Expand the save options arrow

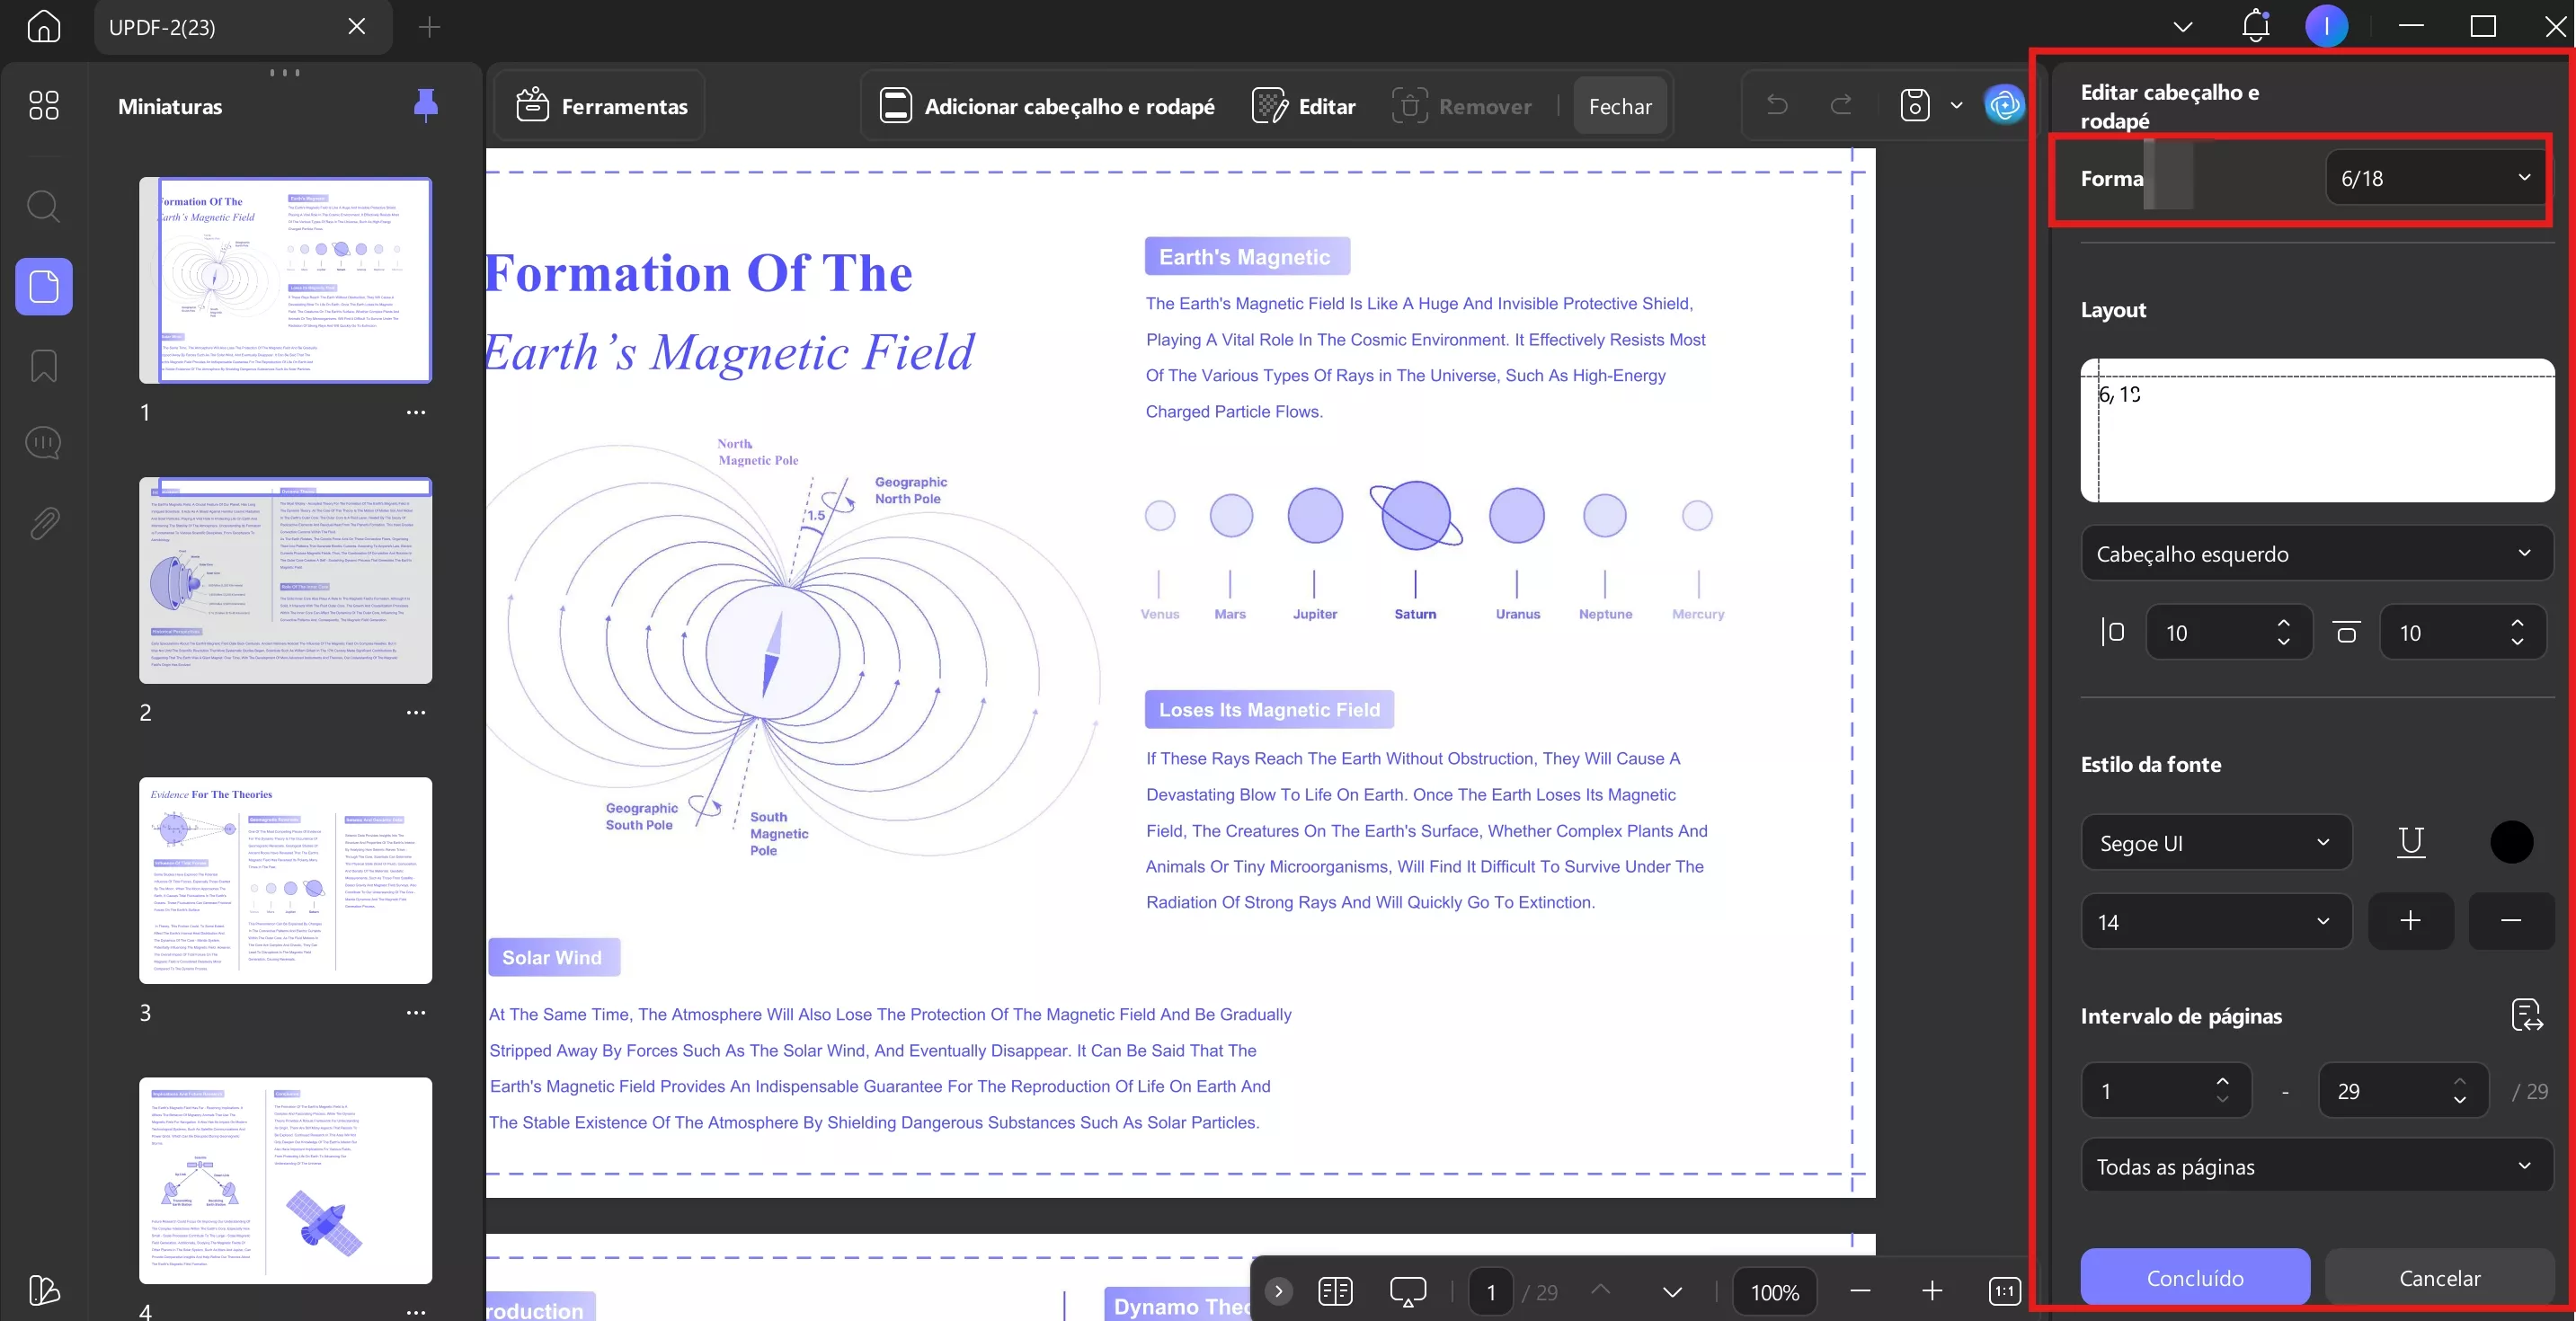click(1956, 105)
